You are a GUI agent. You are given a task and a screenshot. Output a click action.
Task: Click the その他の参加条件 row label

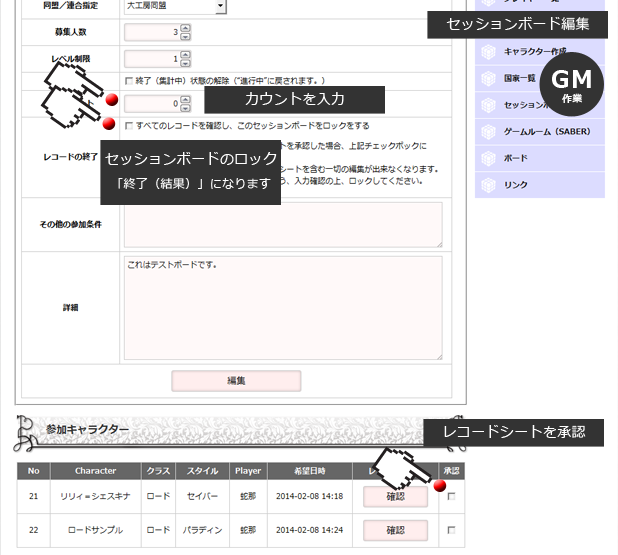(71, 225)
